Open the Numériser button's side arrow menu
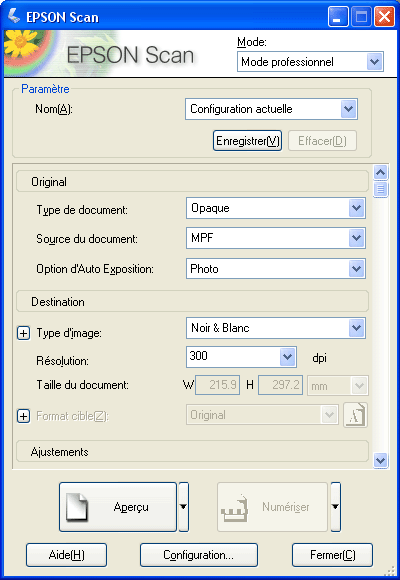Viewport: 400px width, 580px height. click(336, 507)
